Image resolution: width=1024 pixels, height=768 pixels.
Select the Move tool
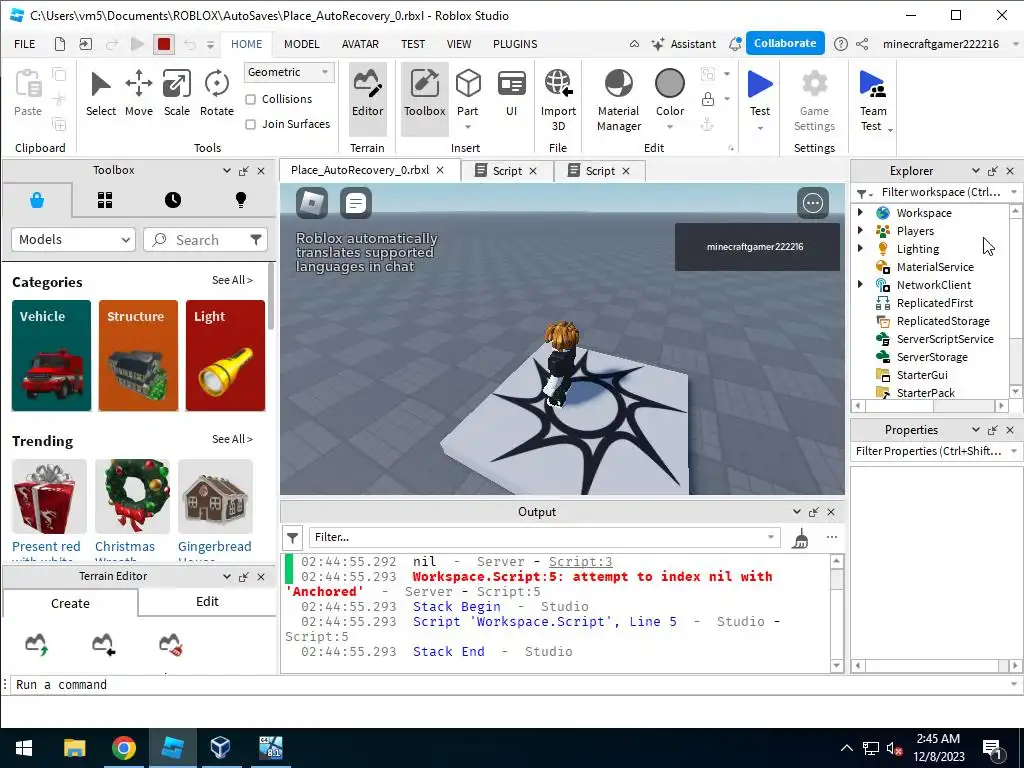(x=138, y=93)
